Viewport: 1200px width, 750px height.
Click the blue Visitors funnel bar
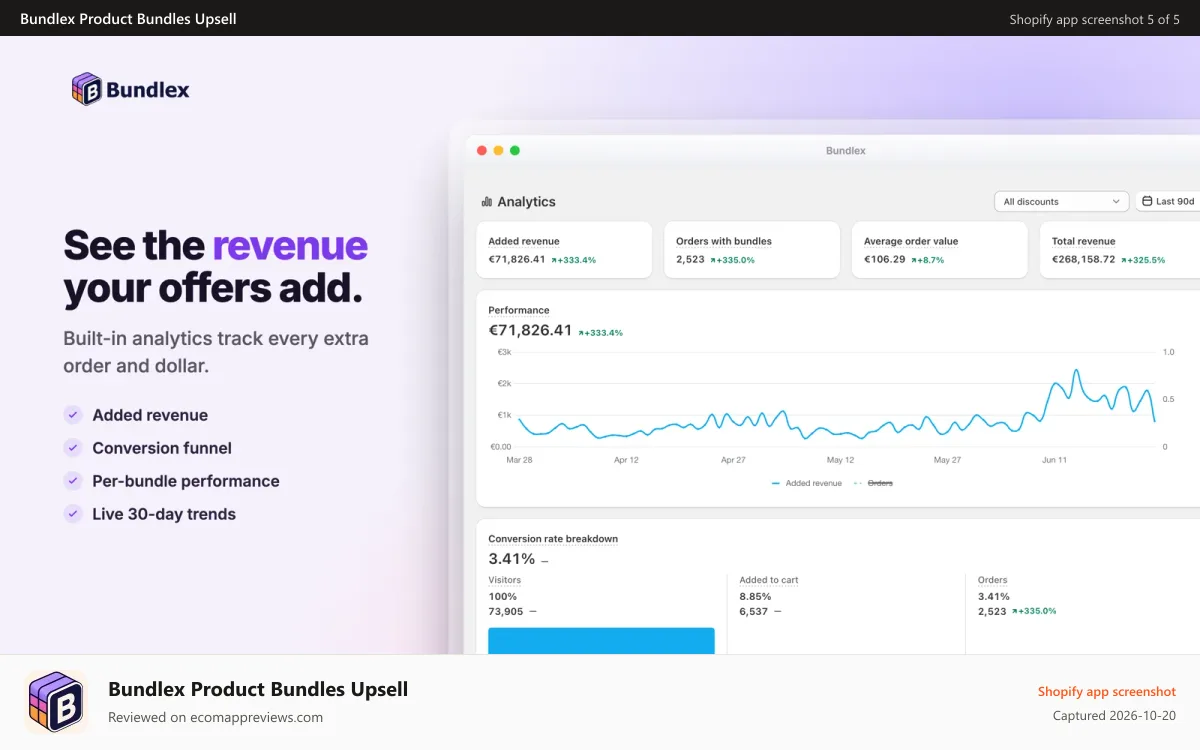[x=601, y=641]
